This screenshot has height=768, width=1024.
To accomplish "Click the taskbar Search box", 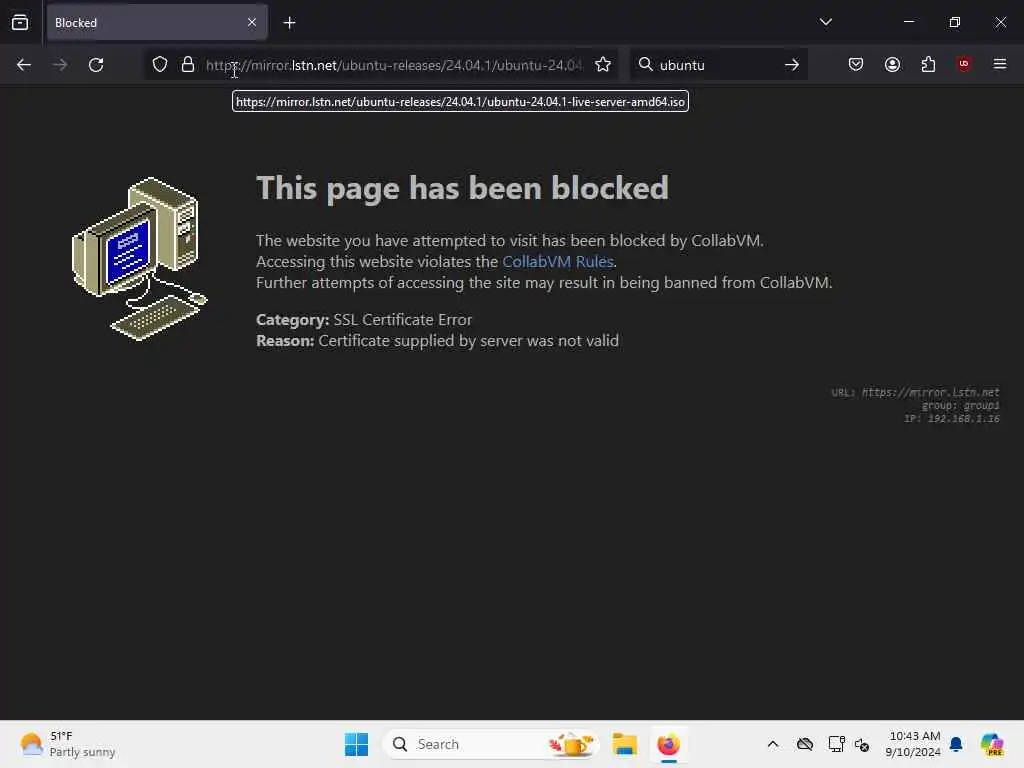I will click(x=491, y=744).
